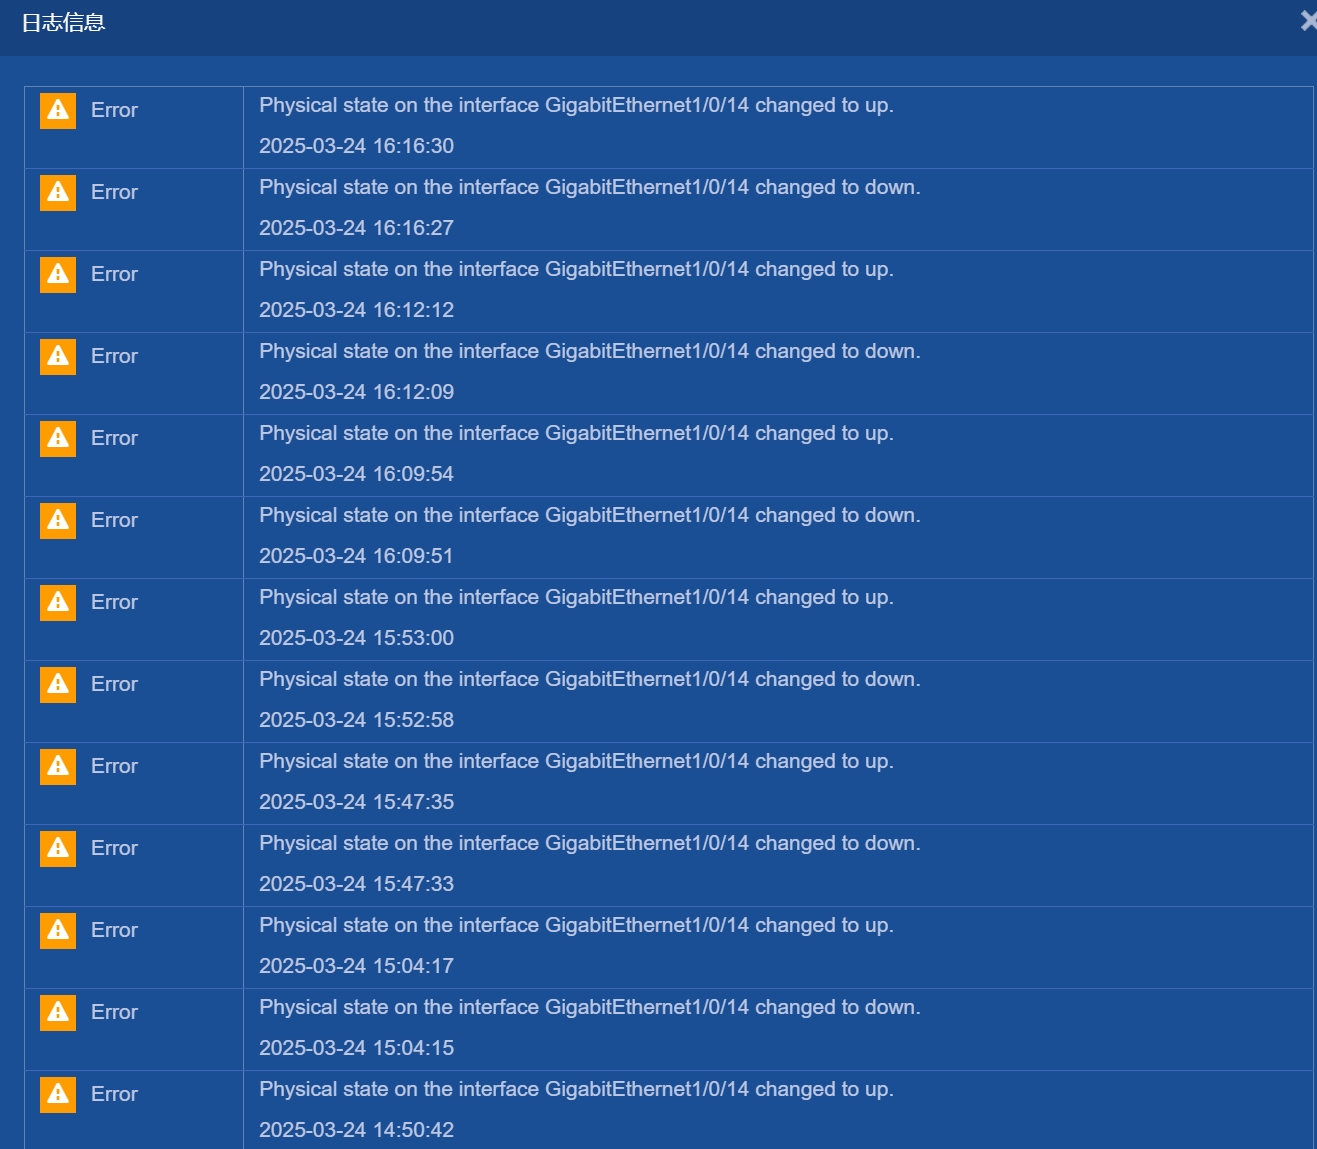Click the message above timestamp 16:09:54
Image resolution: width=1317 pixels, height=1149 pixels.
tap(576, 434)
